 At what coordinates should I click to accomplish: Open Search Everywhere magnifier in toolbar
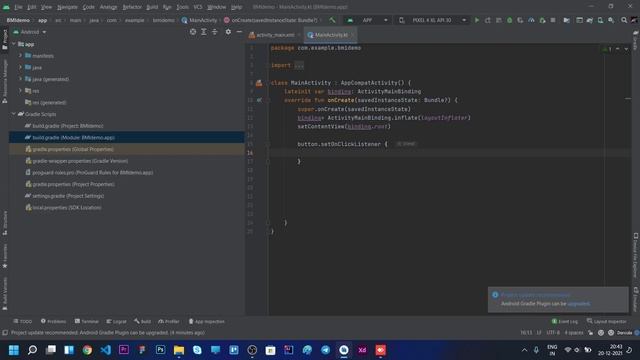pyautogui.click(x=624, y=20)
